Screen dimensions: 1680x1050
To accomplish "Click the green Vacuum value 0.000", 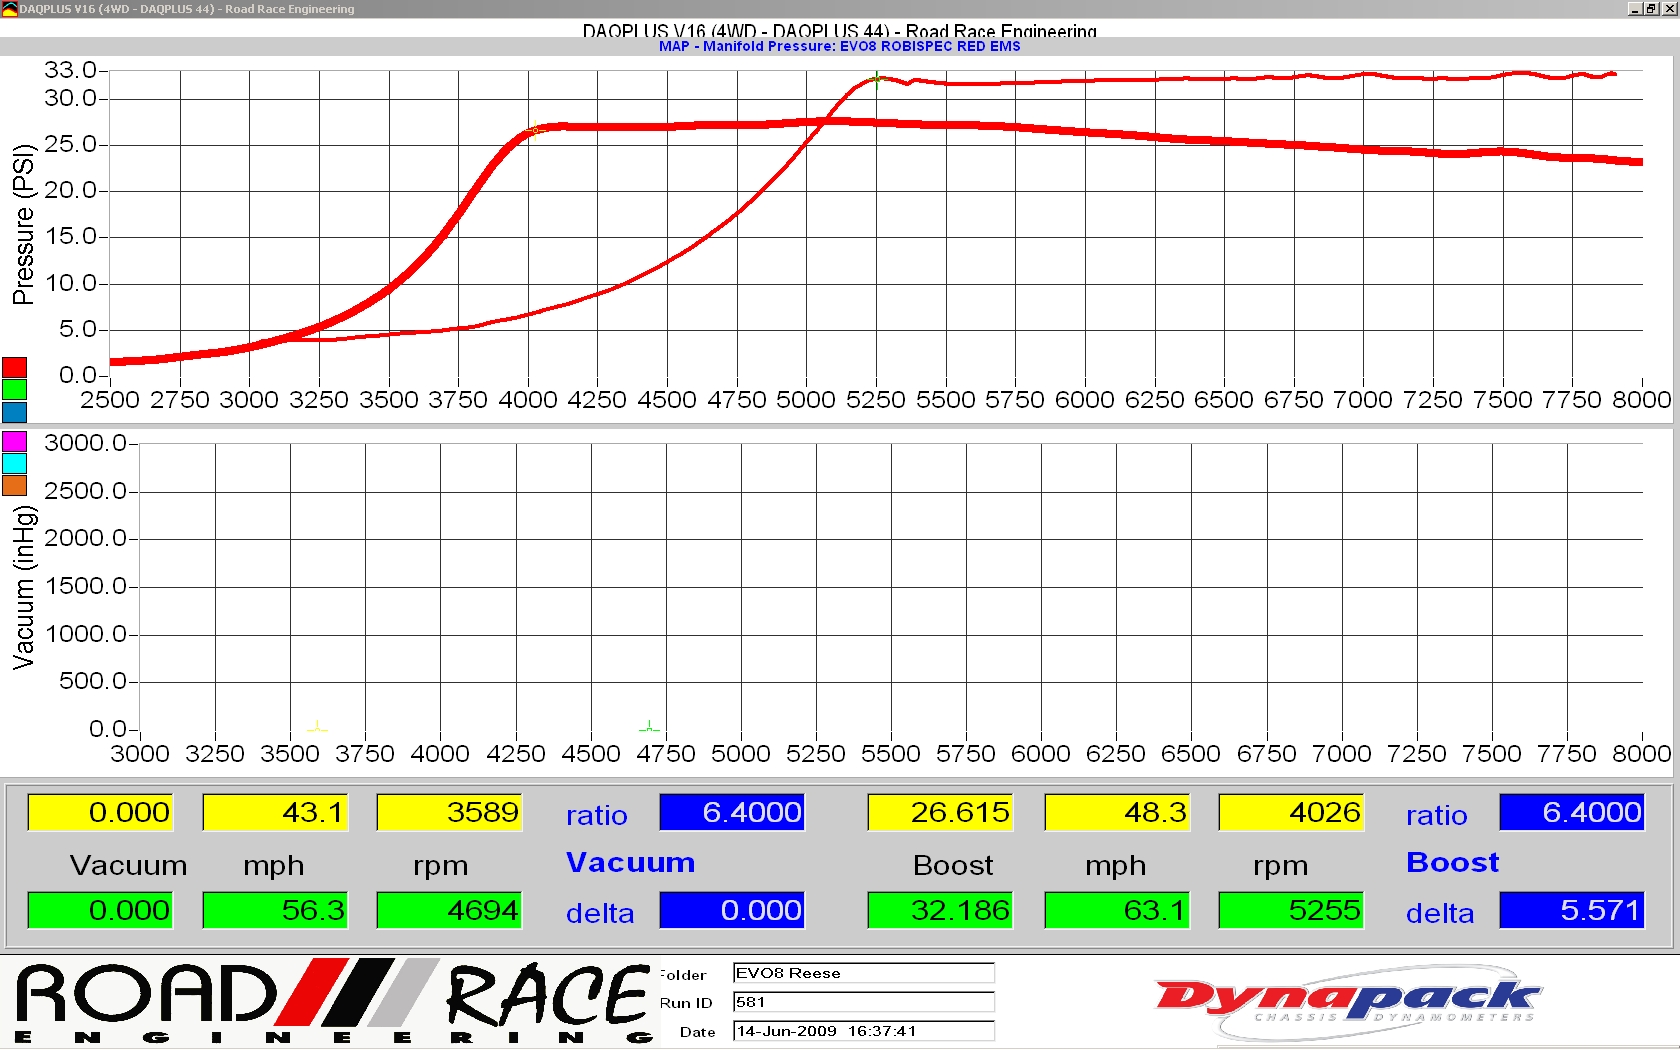I will 100,910.
